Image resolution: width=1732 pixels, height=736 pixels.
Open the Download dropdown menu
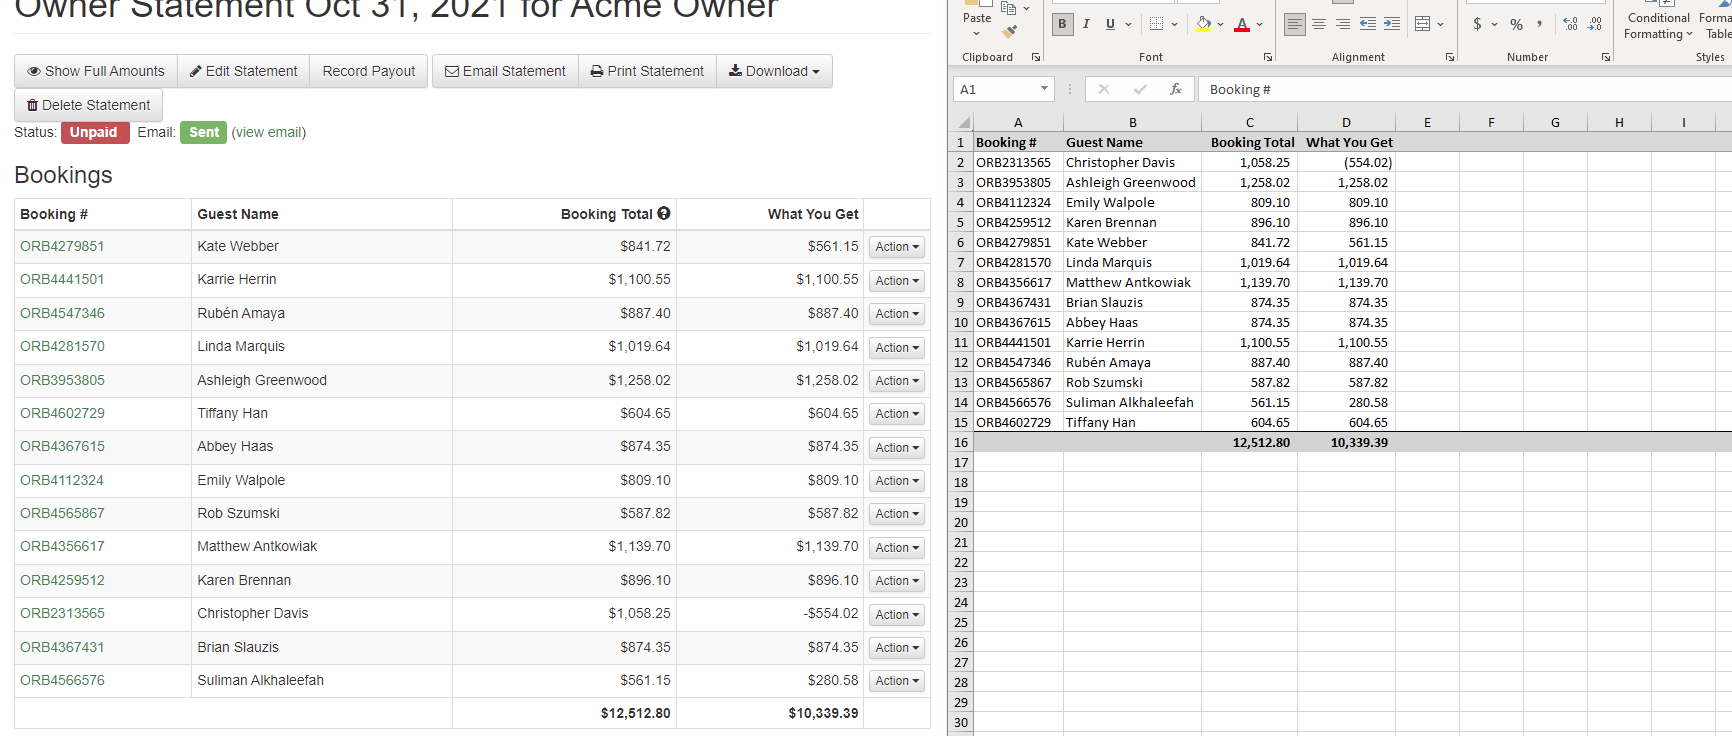pyautogui.click(x=774, y=71)
